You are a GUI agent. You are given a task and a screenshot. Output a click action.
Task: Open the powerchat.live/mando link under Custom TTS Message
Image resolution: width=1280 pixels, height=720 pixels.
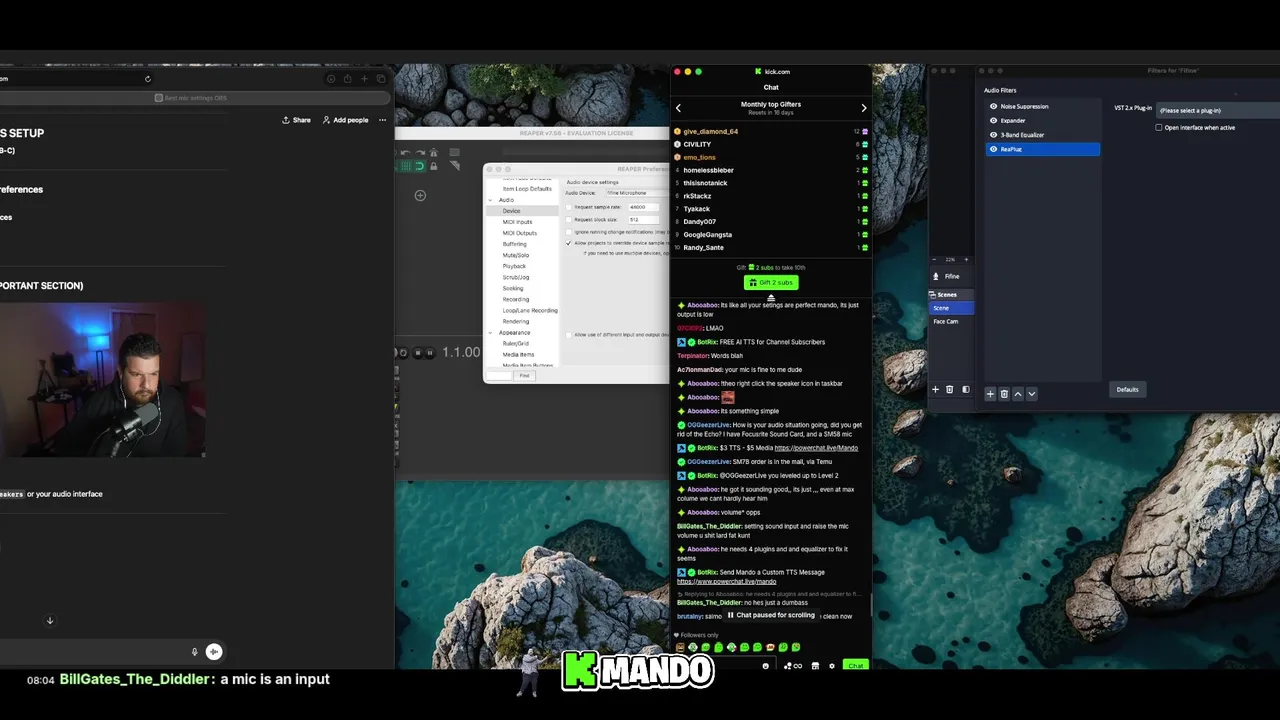[x=726, y=581]
